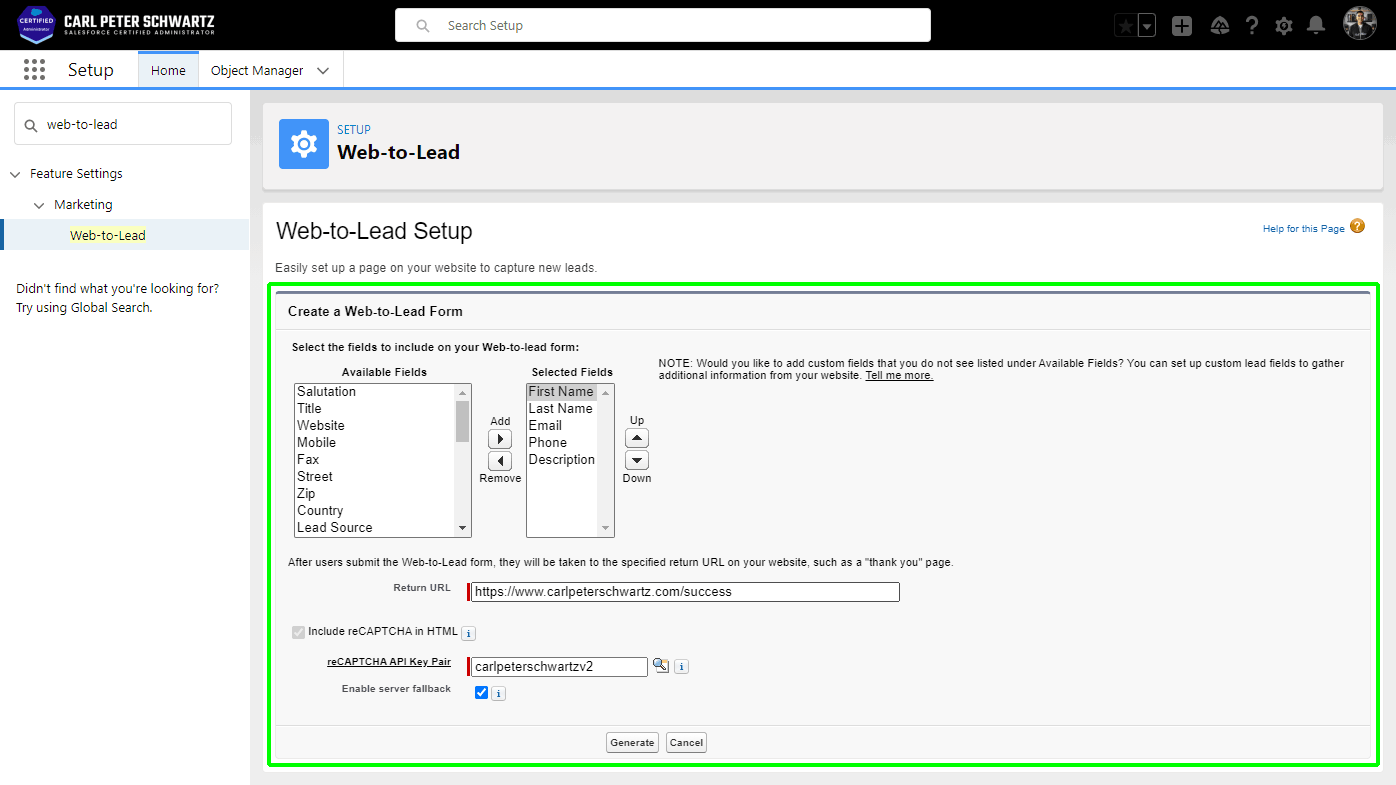1396x785 pixels.
Task: Click the Global Actions plus icon
Action: 1182,26
